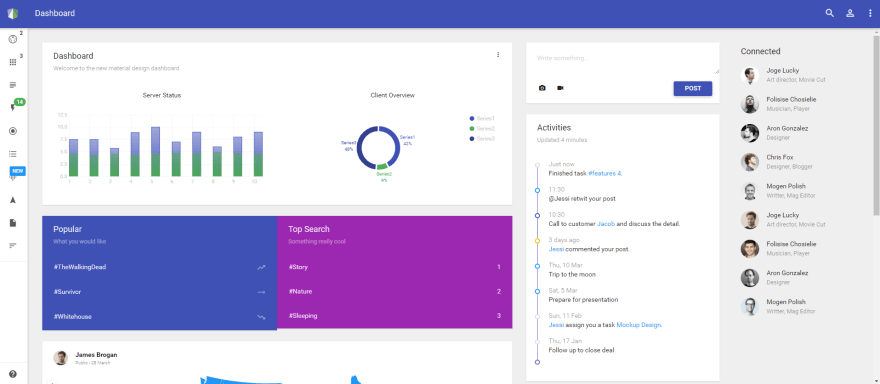Image resolution: width=880 pixels, height=384 pixels.
Task: Click the James Brogan post author name
Action: point(97,355)
